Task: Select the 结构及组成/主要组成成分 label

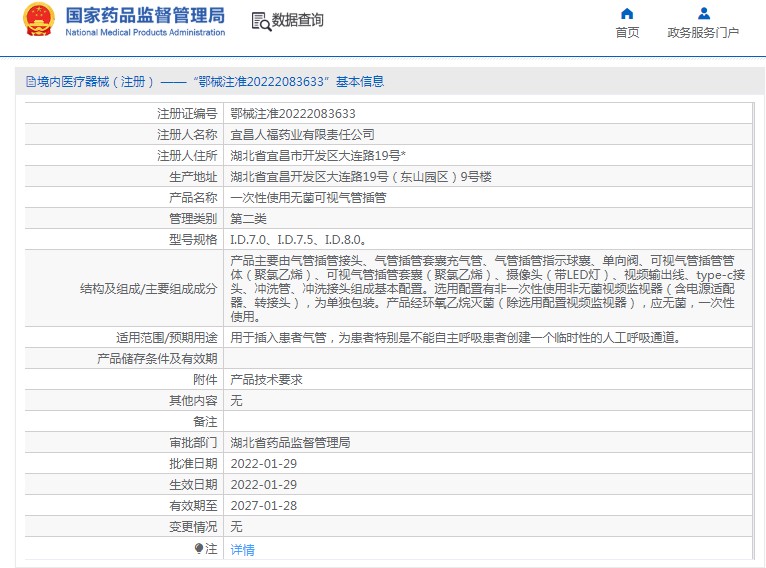Action: (x=149, y=288)
